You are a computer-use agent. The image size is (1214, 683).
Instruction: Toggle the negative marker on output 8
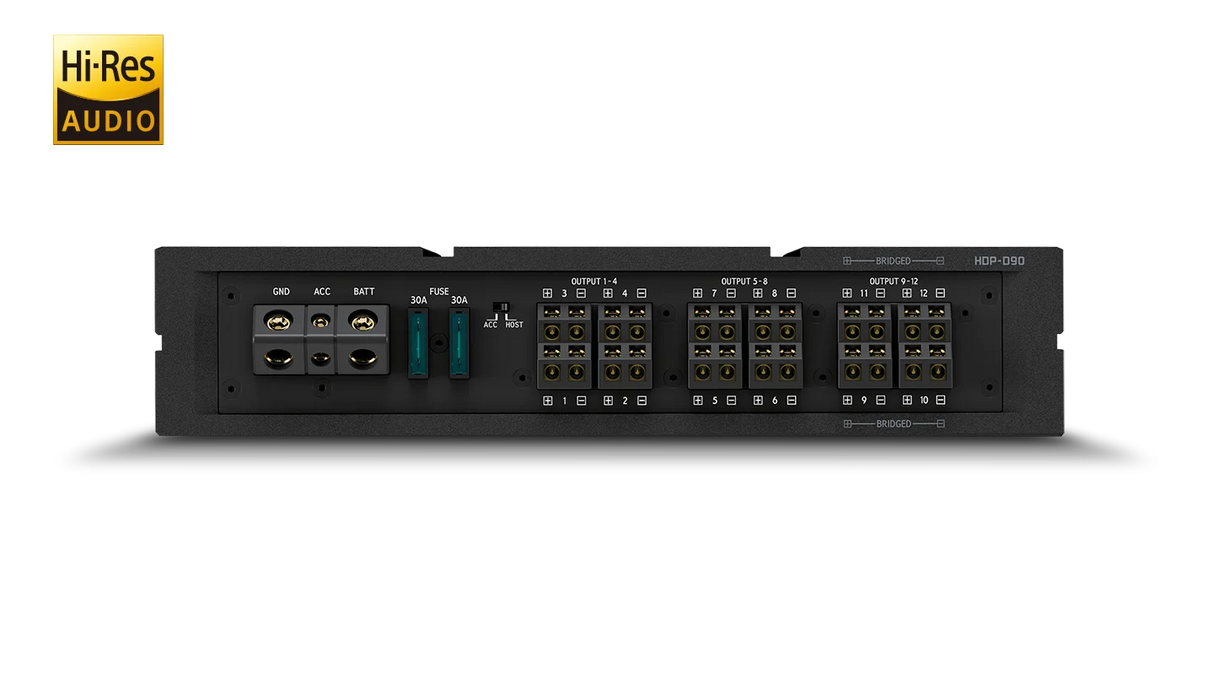[x=790, y=292]
